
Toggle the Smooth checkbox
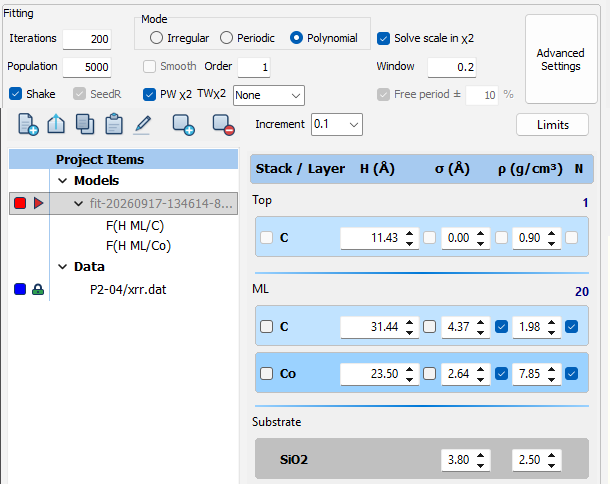coord(149,66)
